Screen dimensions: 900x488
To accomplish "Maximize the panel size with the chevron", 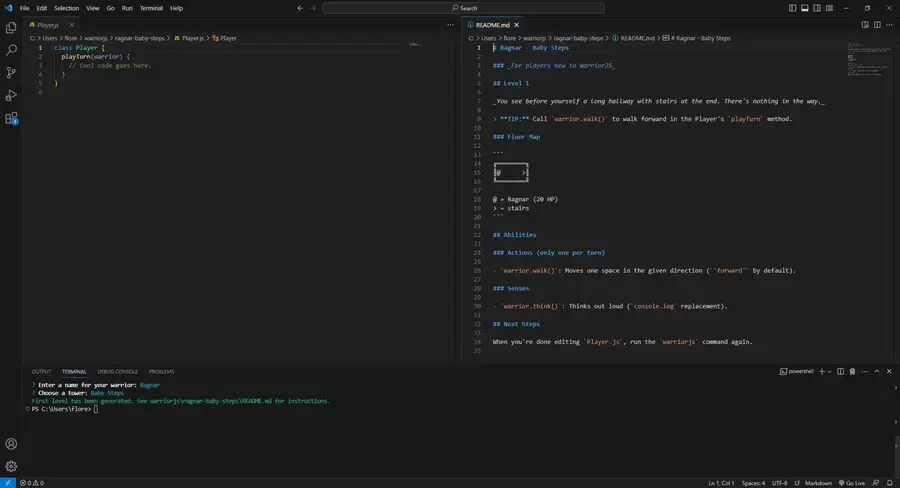I will (875, 371).
